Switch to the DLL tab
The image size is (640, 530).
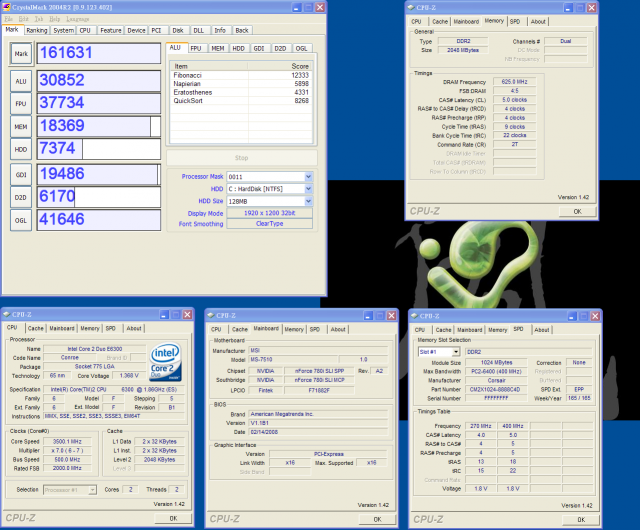click(199, 30)
